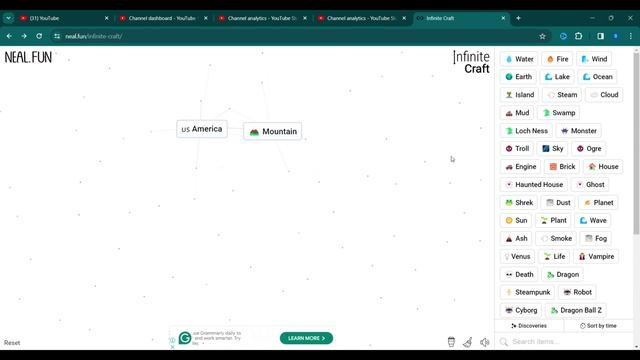Screen dimensions: 640x360
Task: Select the Vampire element
Action: coord(596,256)
